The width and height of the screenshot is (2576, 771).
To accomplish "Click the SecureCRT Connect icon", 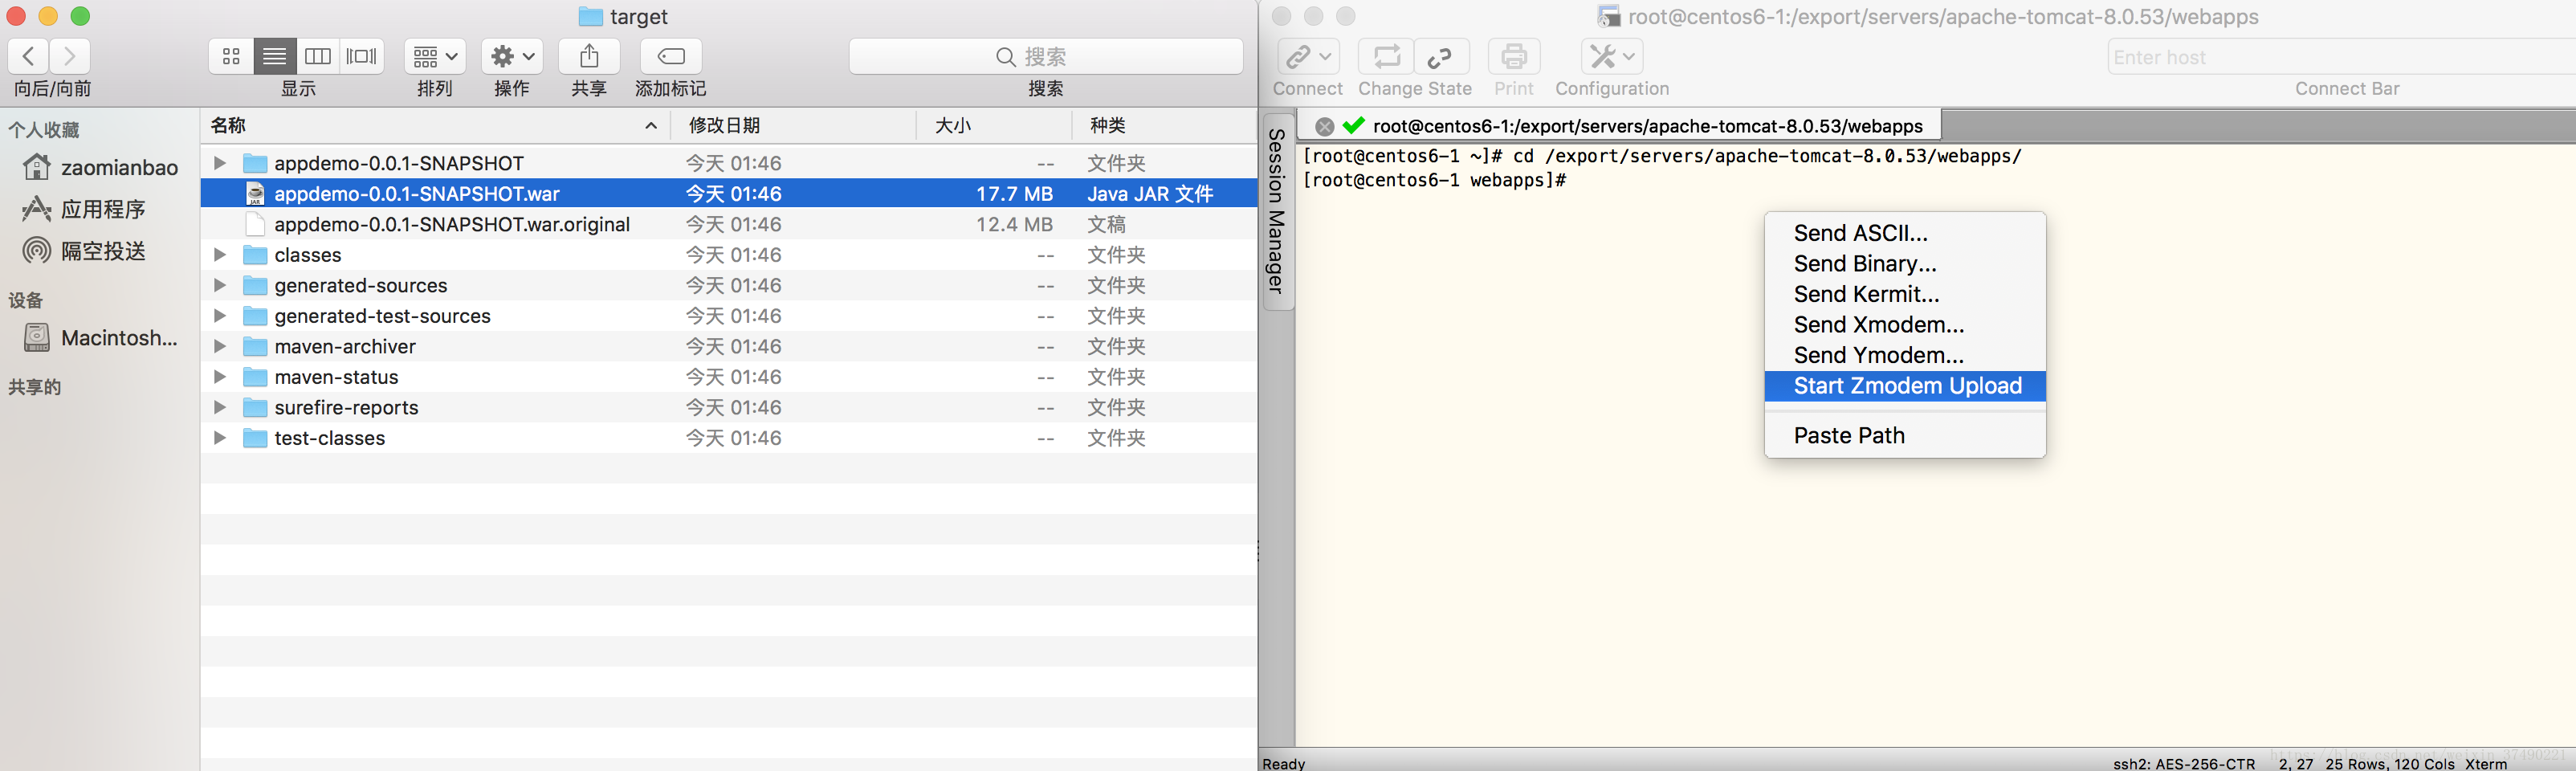I will [1308, 56].
